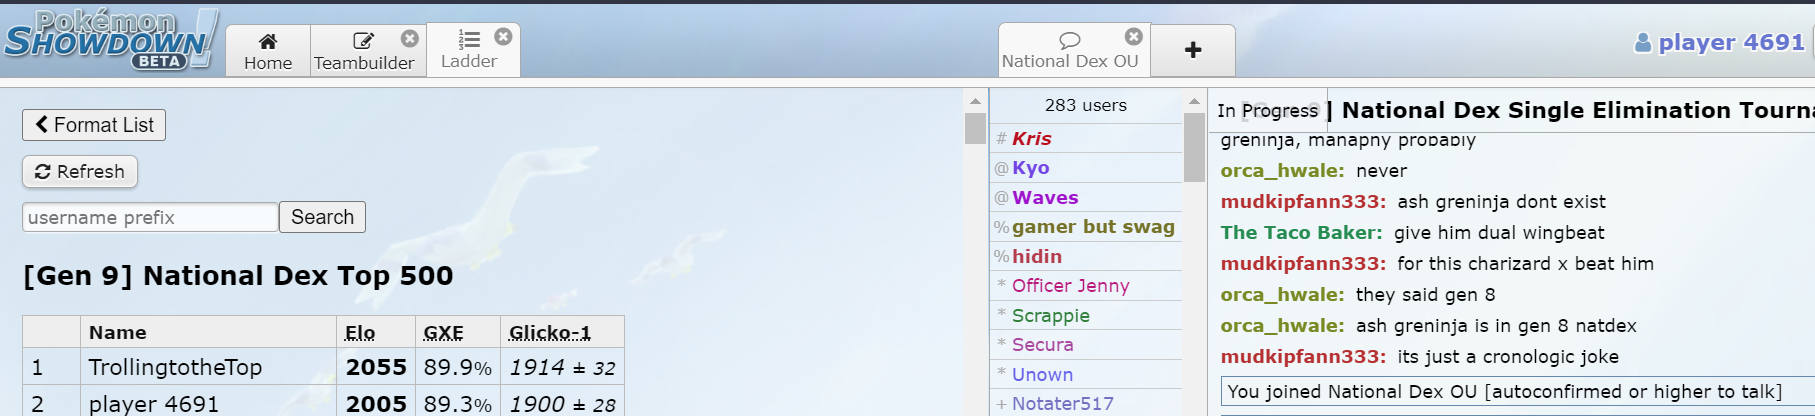This screenshot has height=416, width=1815.
Task: Open the National Dex OU chat tab
Action: pyautogui.click(x=1069, y=51)
